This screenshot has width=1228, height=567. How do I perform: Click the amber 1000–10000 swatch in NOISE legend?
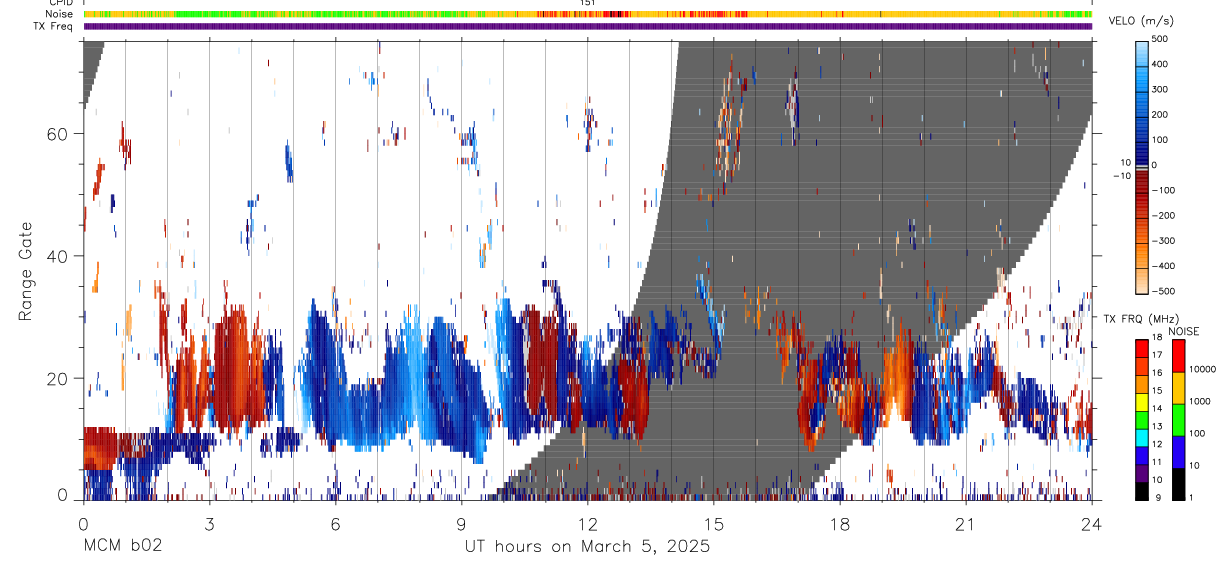[x=1178, y=388]
